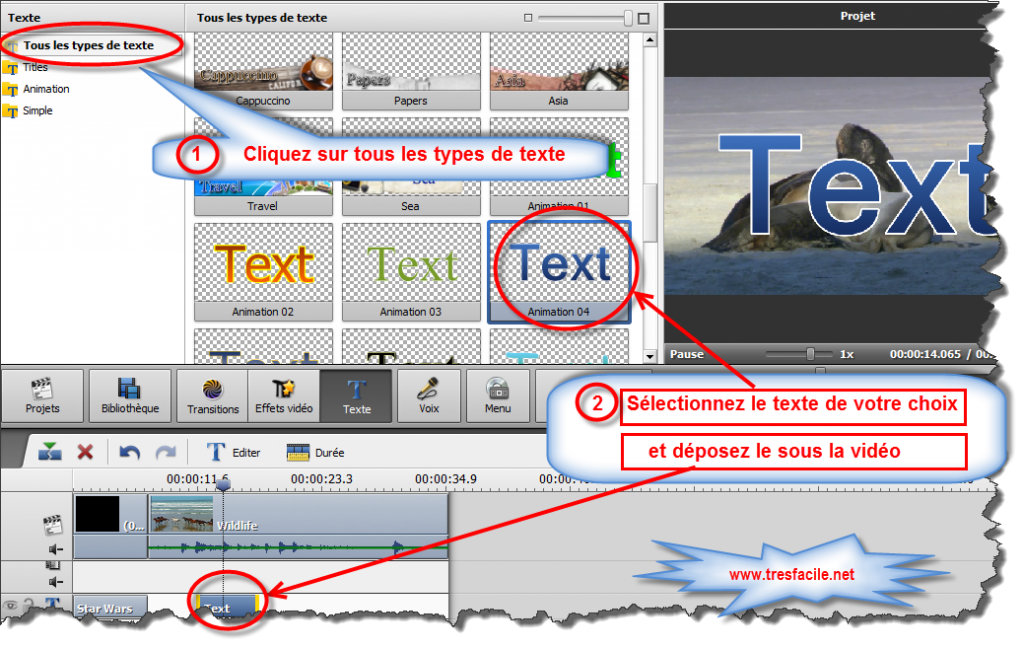Viewport: 1024px width, 648px height.
Task: Select the Bibliothèque icon
Action: [x=131, y=394]
